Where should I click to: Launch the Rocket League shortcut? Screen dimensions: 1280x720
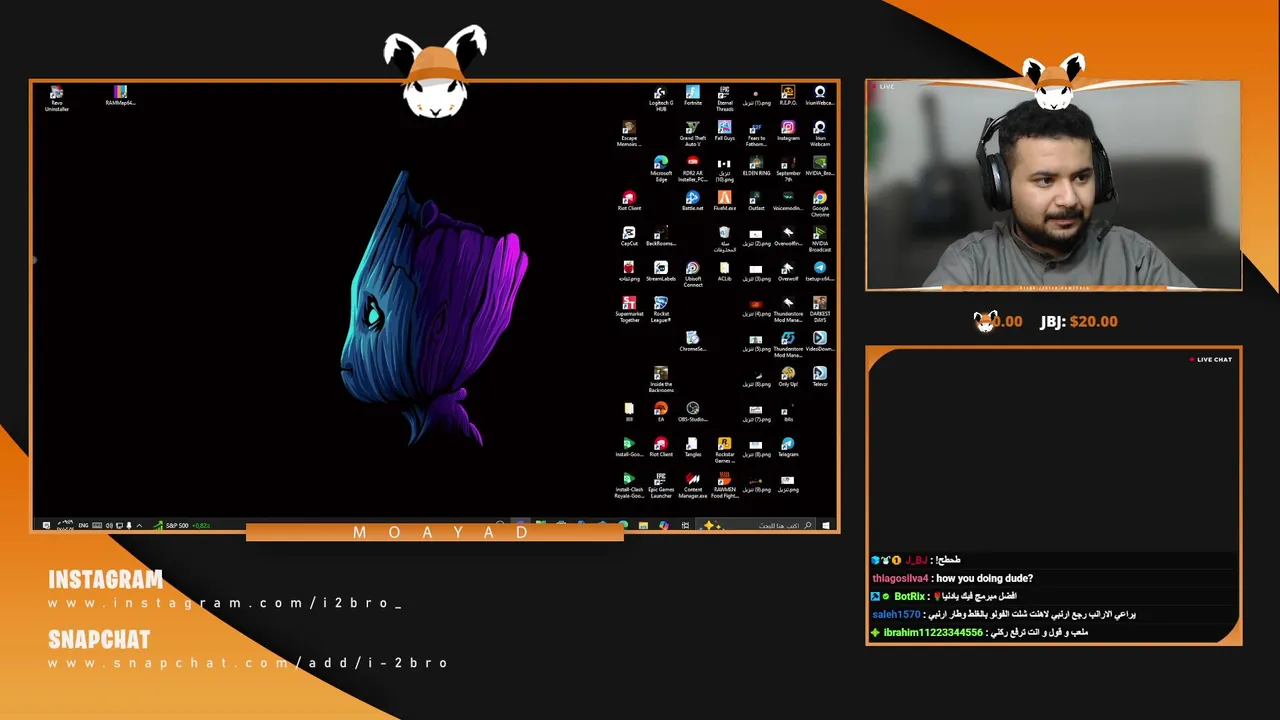point(661,309)
